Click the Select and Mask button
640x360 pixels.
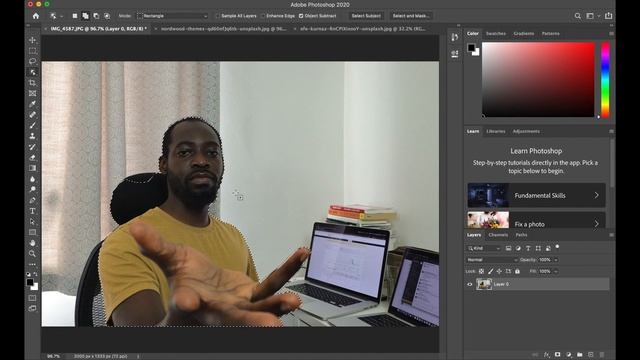[x=411, y=16]
